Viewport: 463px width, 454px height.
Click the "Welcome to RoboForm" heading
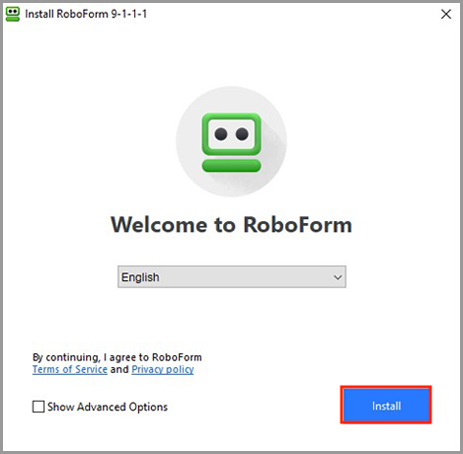(231, 224)
